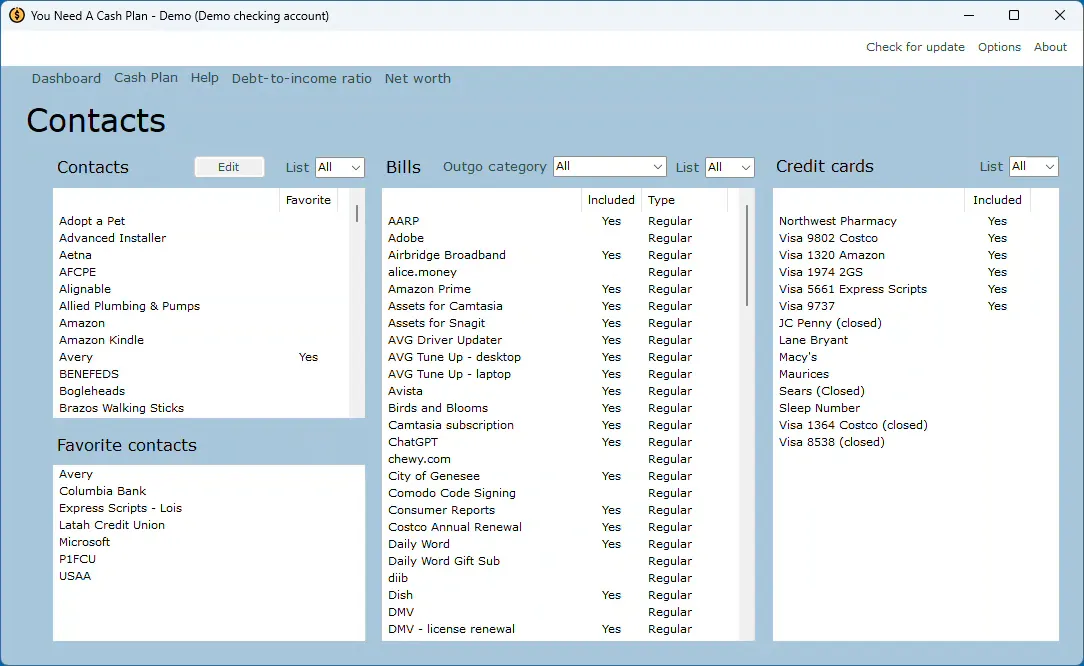Select the Alignable contact
1084x666 pixels.
pos(85,289)
